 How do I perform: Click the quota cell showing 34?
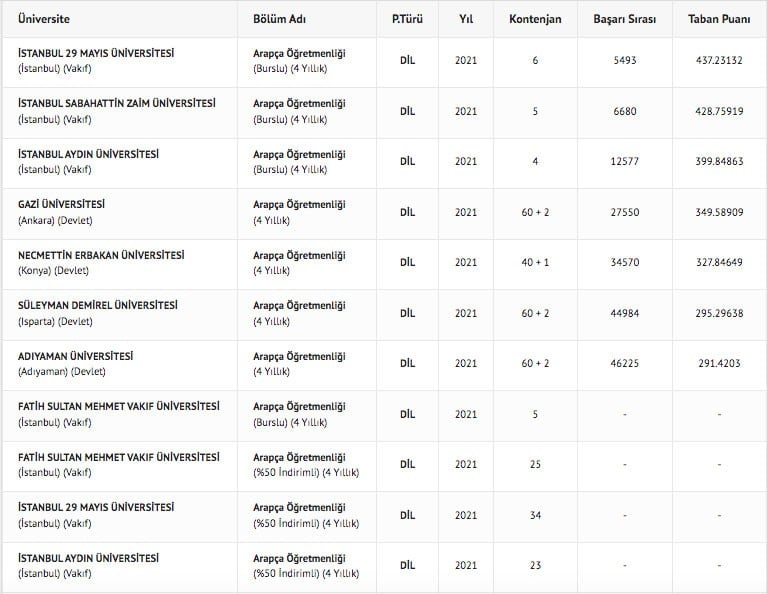[535, 515]
